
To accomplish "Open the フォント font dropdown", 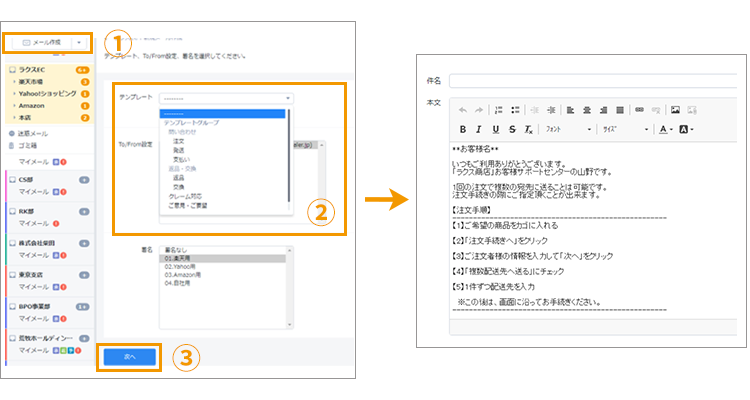I will [x=568, y=129].
